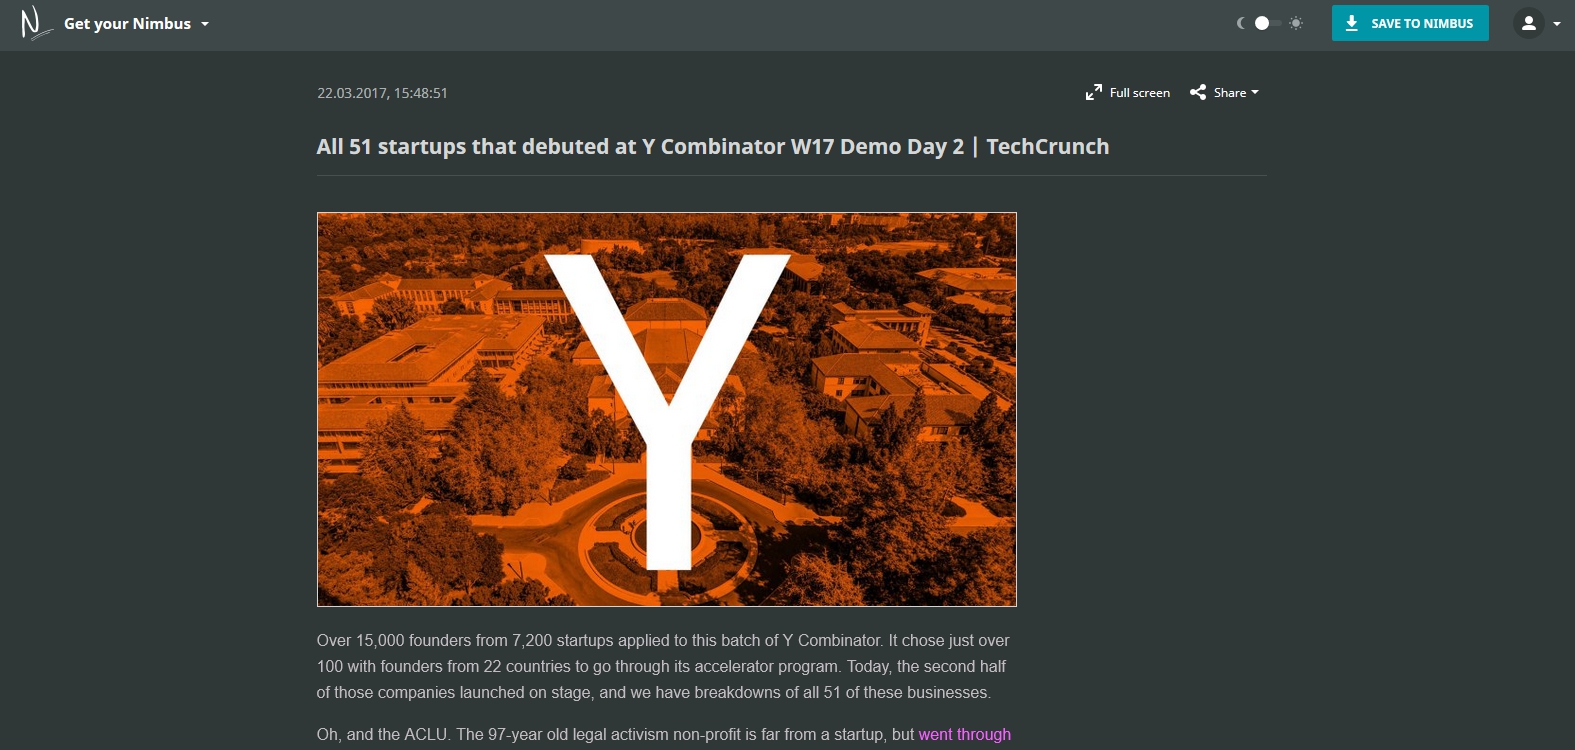Click the 22.03.2017 timestamp
Image resolution: width=1575 pixels, height=750 pixels.
coord(382,93)
